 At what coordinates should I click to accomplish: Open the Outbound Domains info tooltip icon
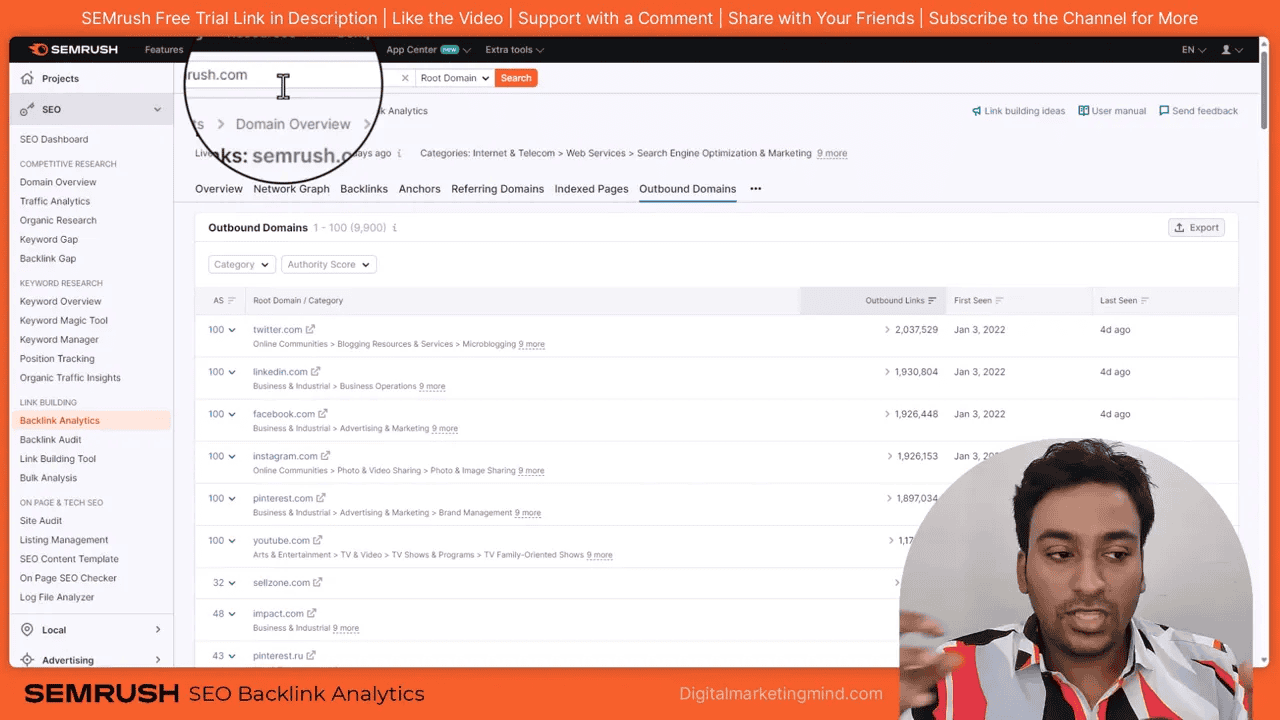[x=394, y=227]
